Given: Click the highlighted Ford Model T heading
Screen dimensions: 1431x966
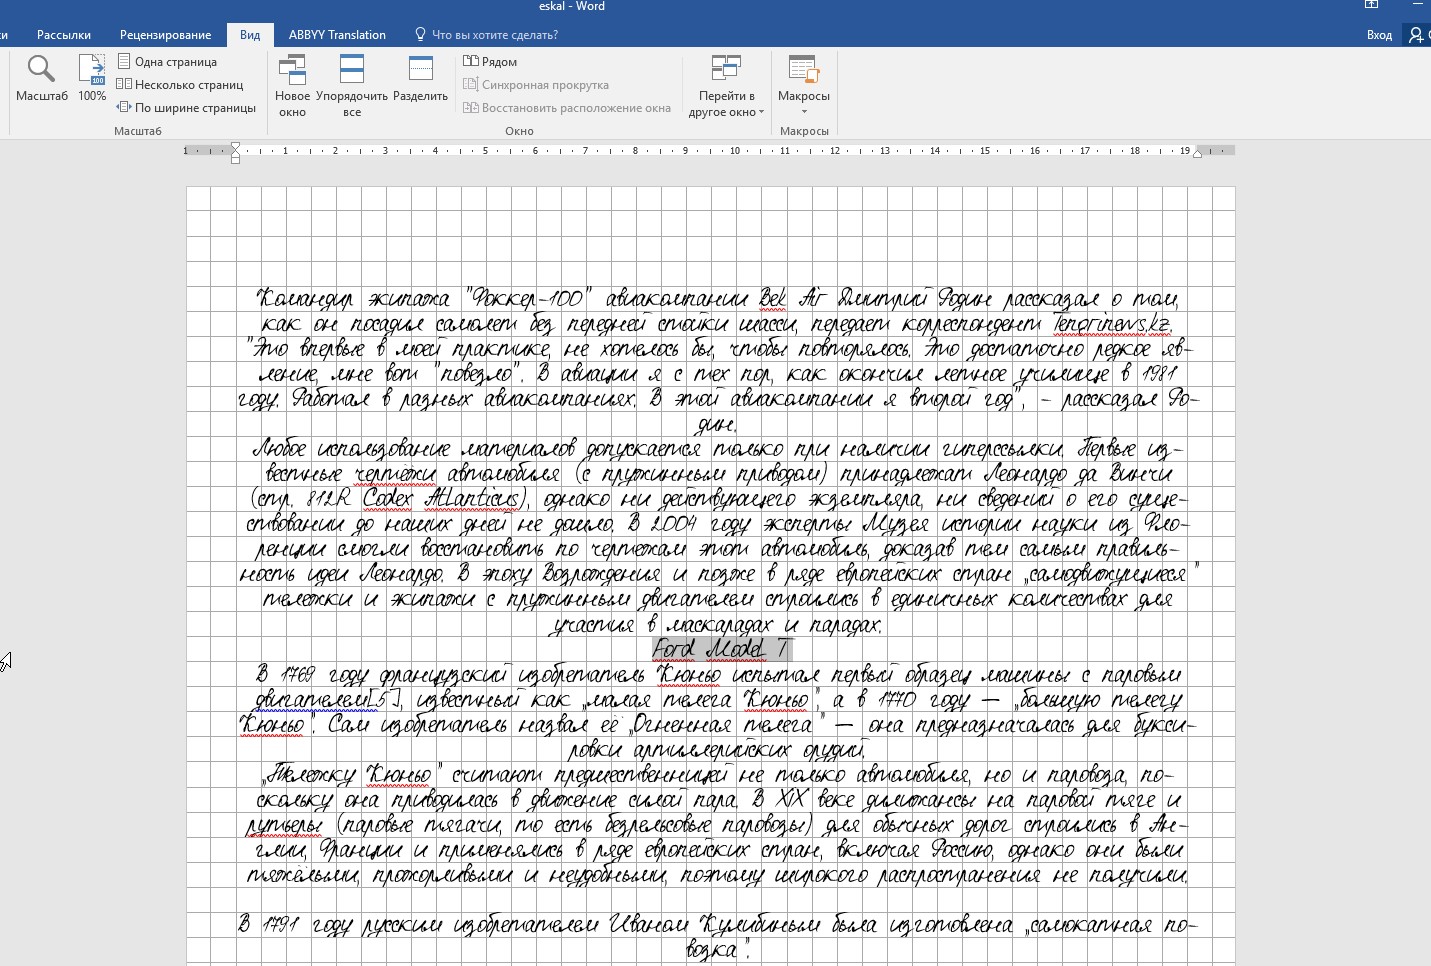Looking at the screenshot, I should [x=721, y=649].
